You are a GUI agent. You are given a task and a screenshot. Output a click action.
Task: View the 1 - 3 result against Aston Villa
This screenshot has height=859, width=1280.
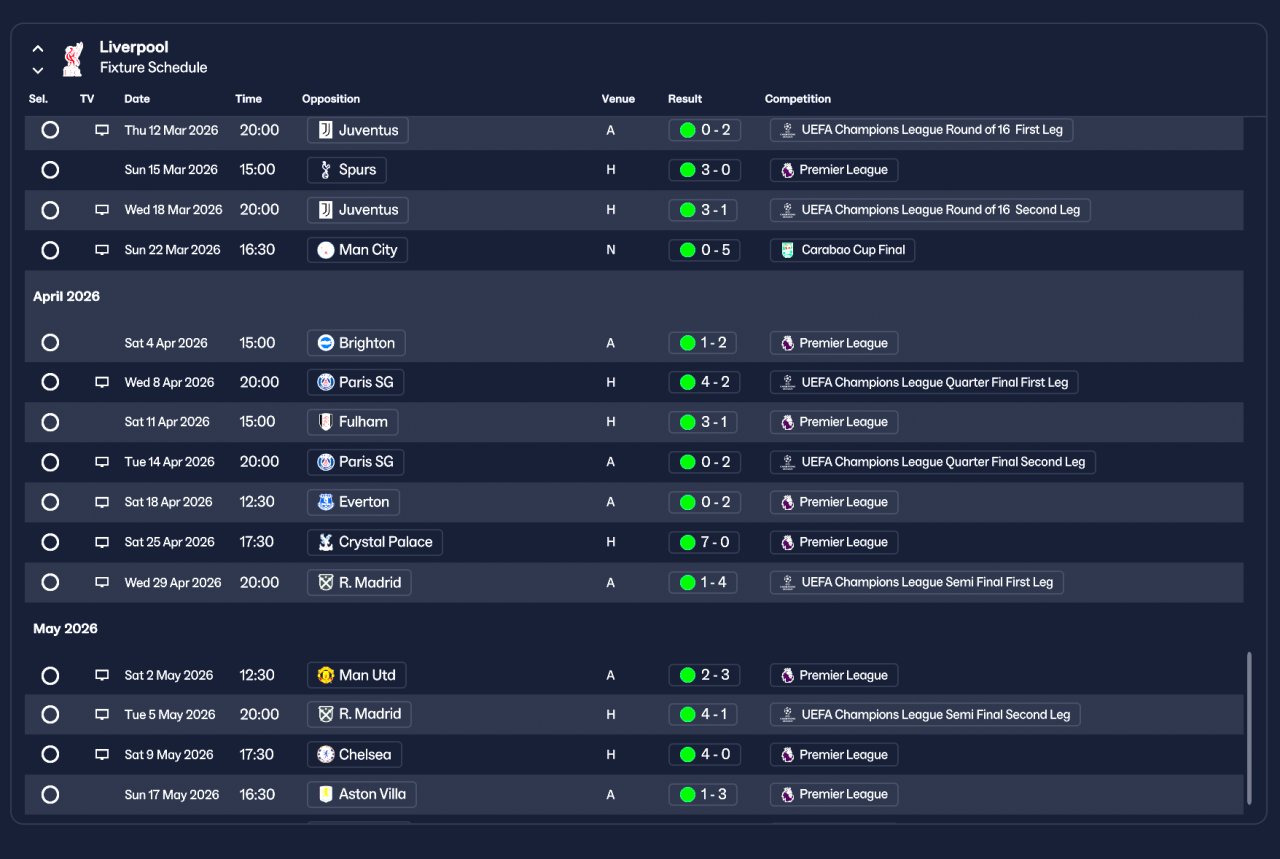704,794
